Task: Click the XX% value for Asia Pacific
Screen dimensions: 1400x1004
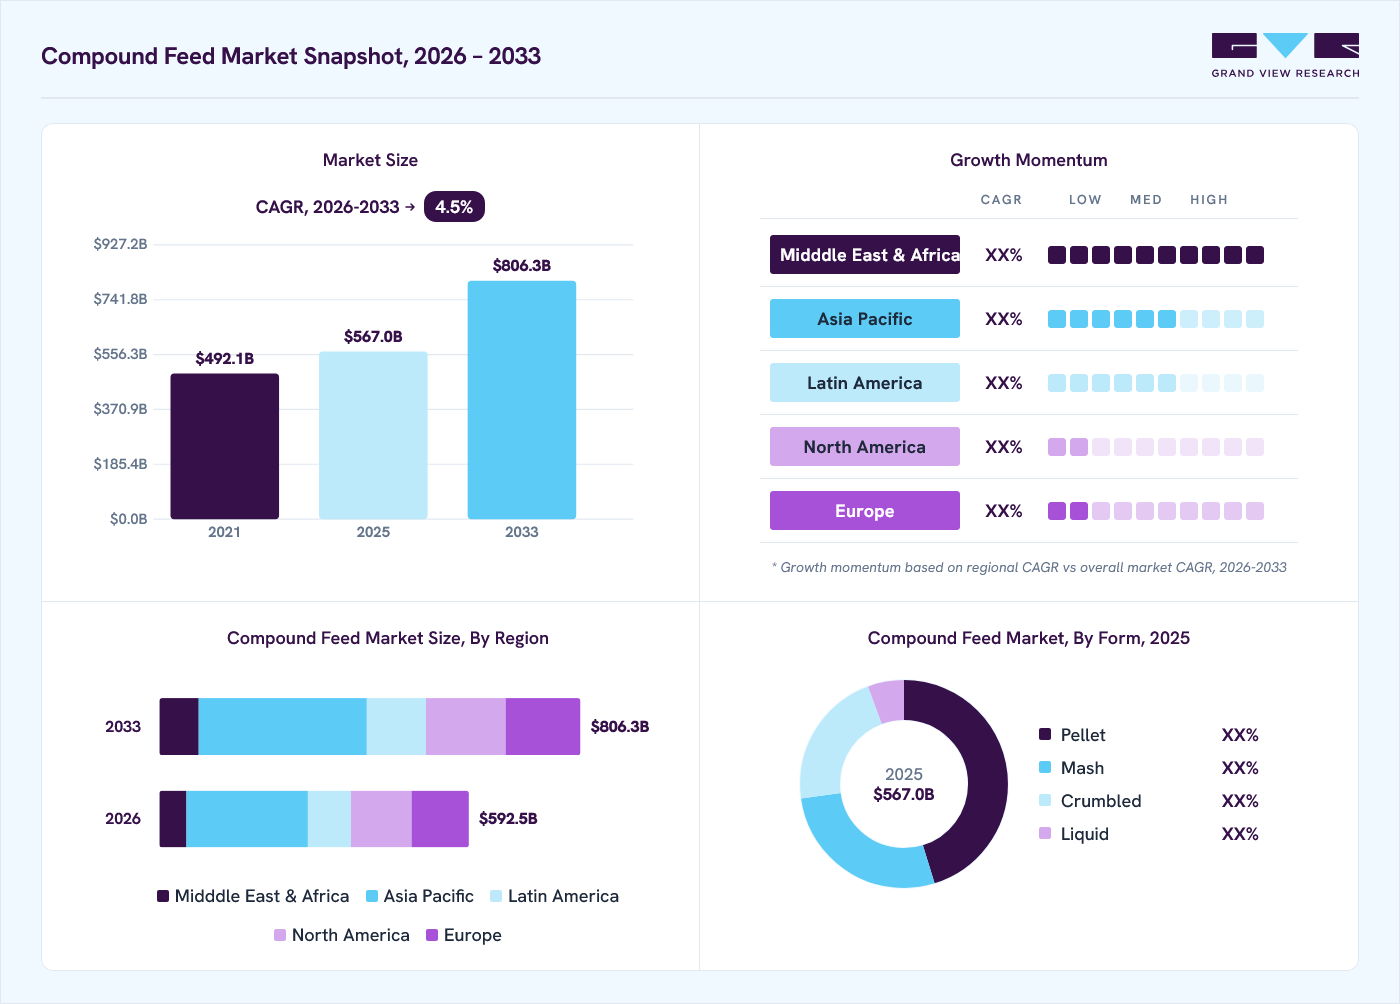Action: (x=1004, y=319)
